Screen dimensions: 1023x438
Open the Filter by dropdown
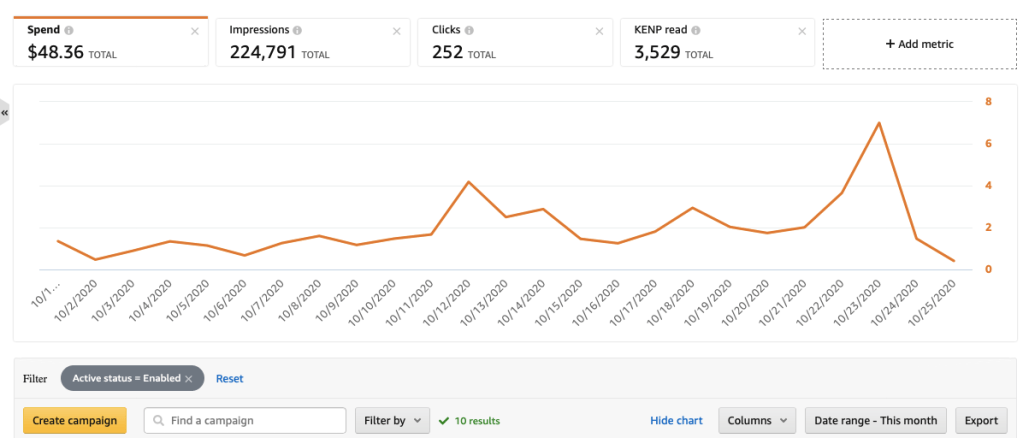pos(392,421)
